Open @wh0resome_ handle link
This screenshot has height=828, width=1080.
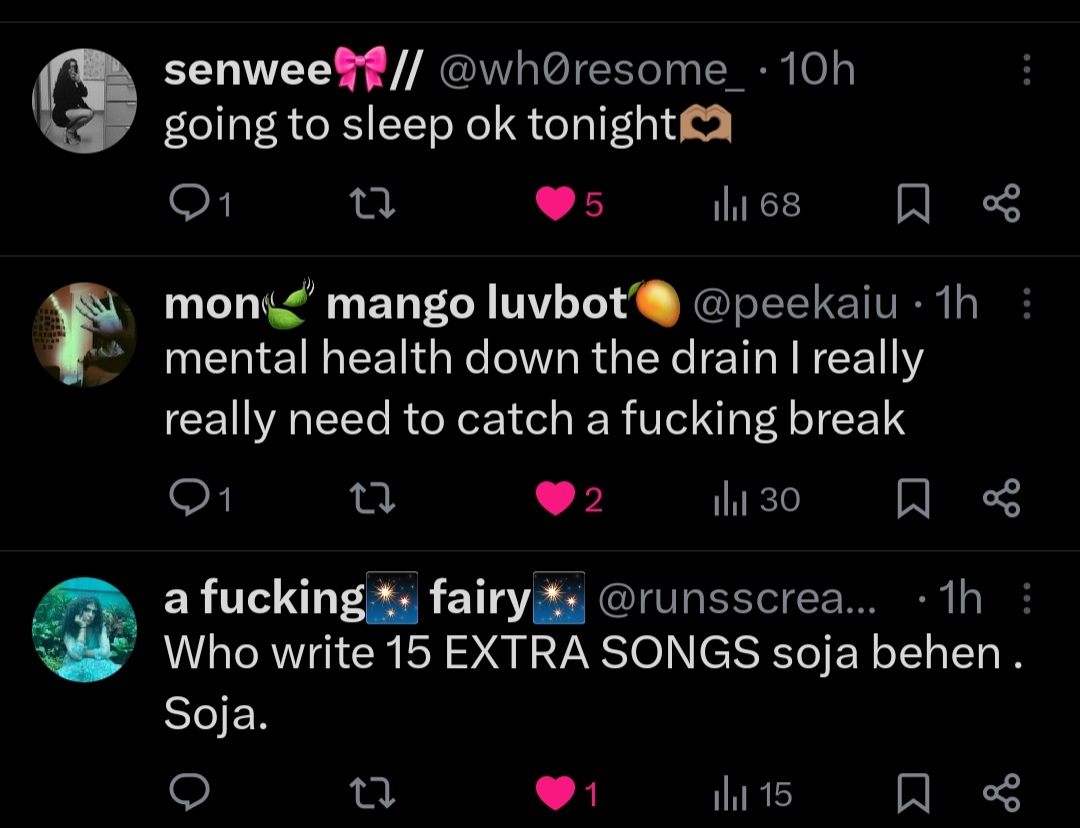tap(592, 70)
